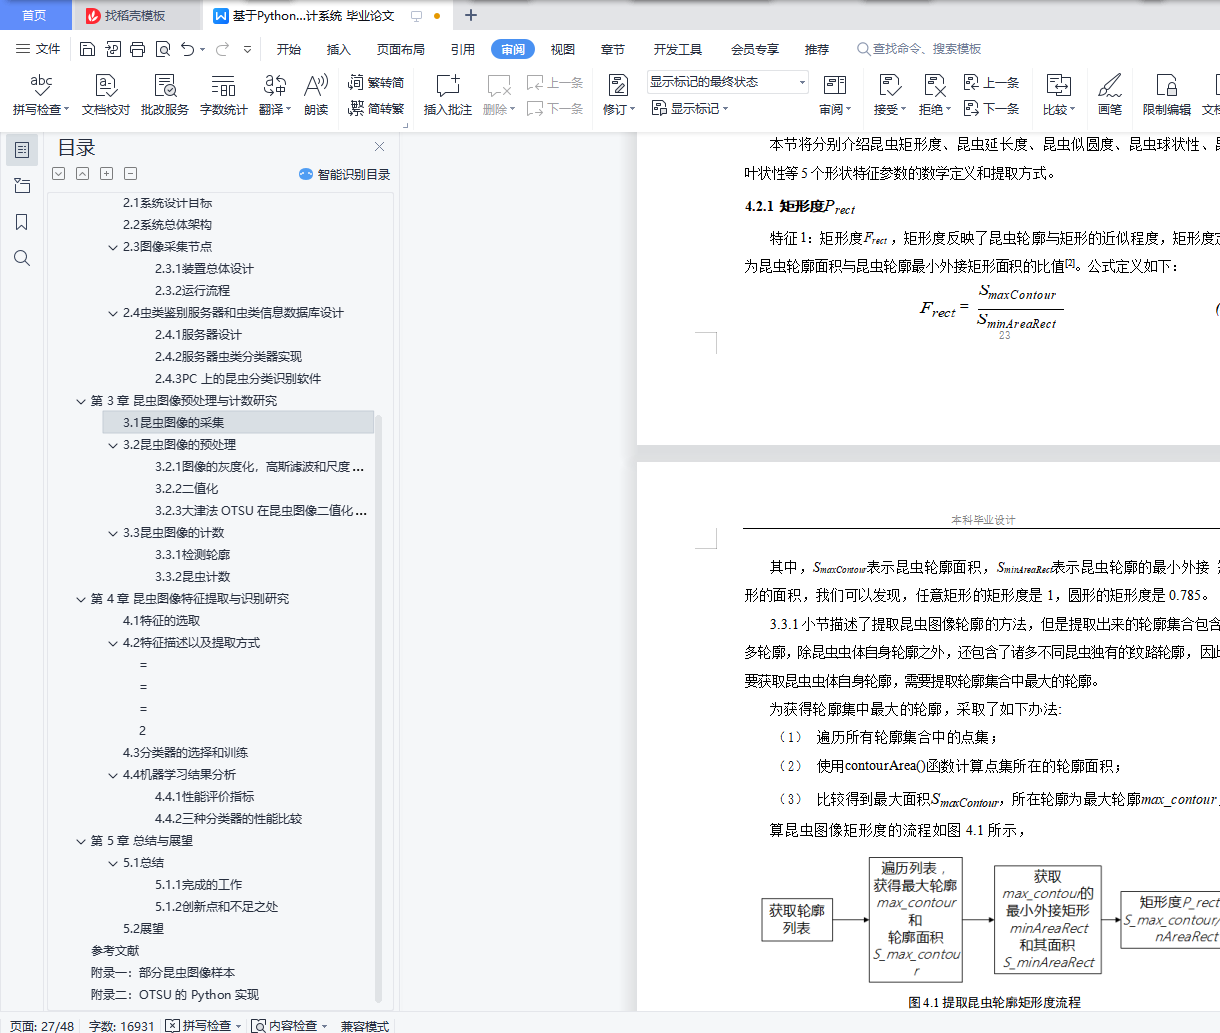Click the print preview icon

click(162, 49)
